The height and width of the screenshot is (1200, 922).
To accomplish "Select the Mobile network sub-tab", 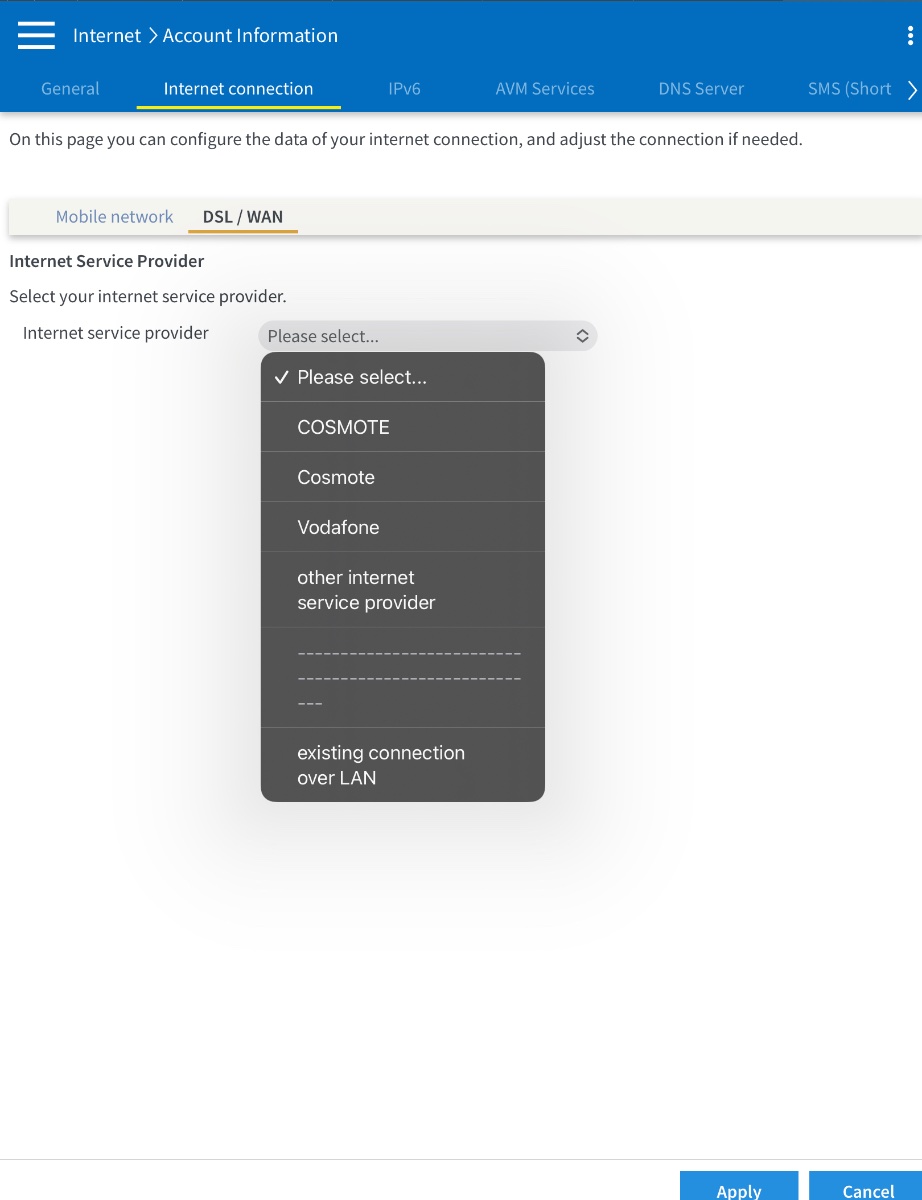I will tap(114, 216).
